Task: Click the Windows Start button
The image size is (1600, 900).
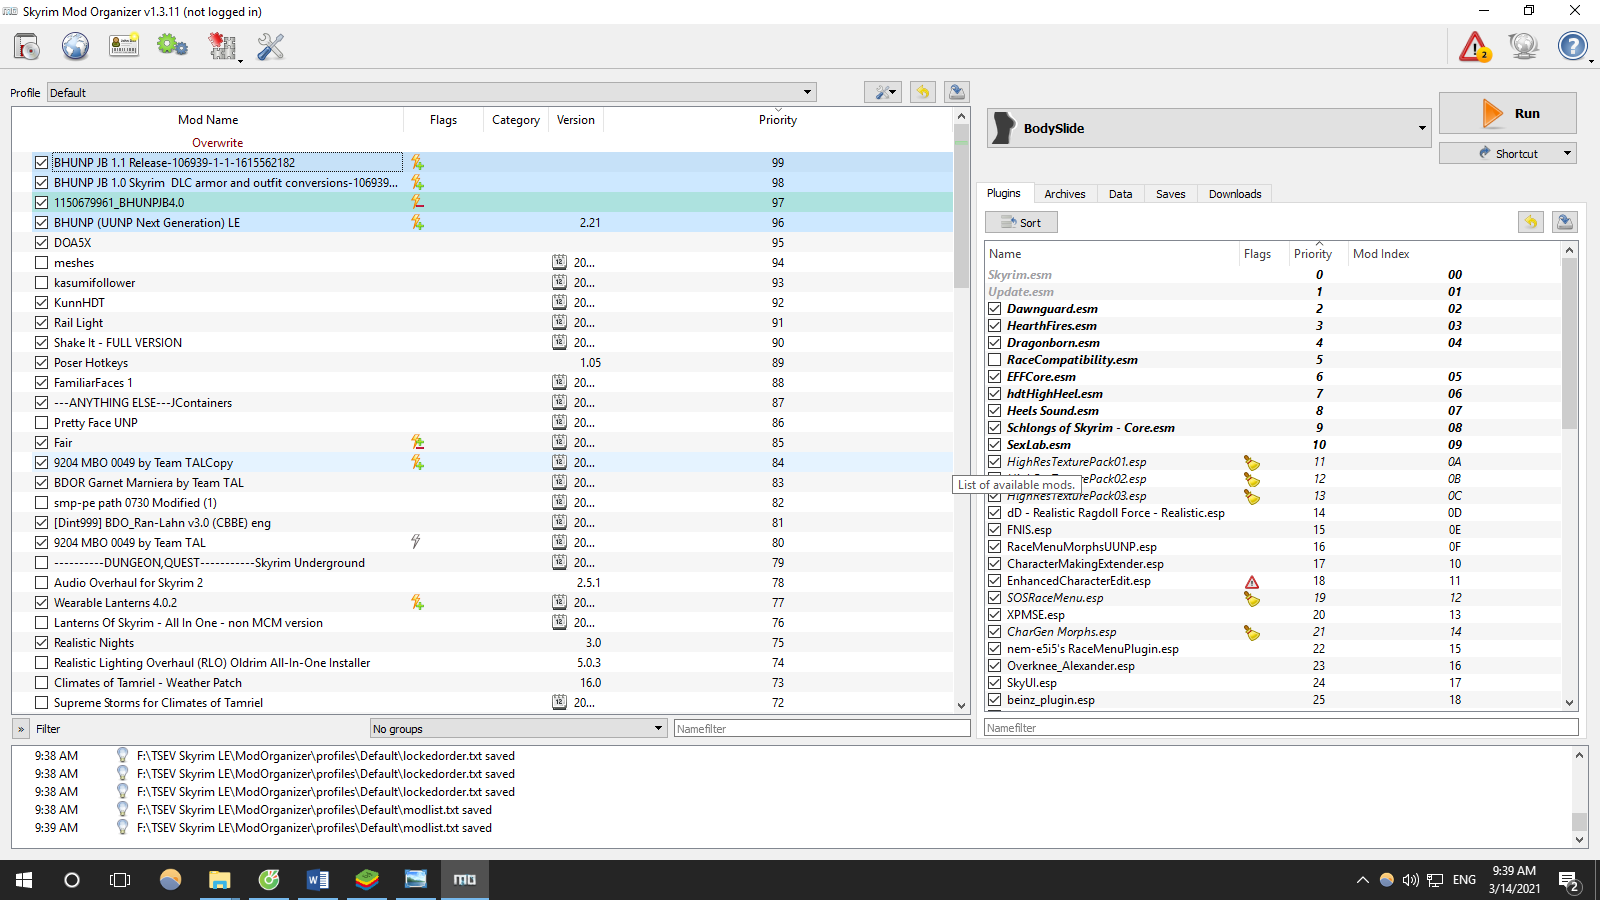Action: (24, 880)
